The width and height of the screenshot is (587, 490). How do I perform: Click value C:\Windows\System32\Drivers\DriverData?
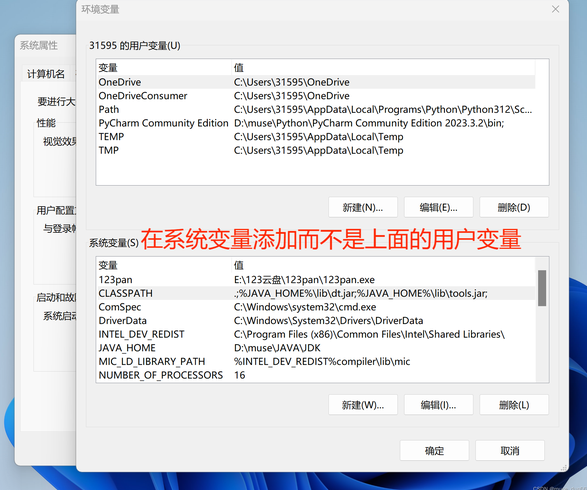click(329, 320)
